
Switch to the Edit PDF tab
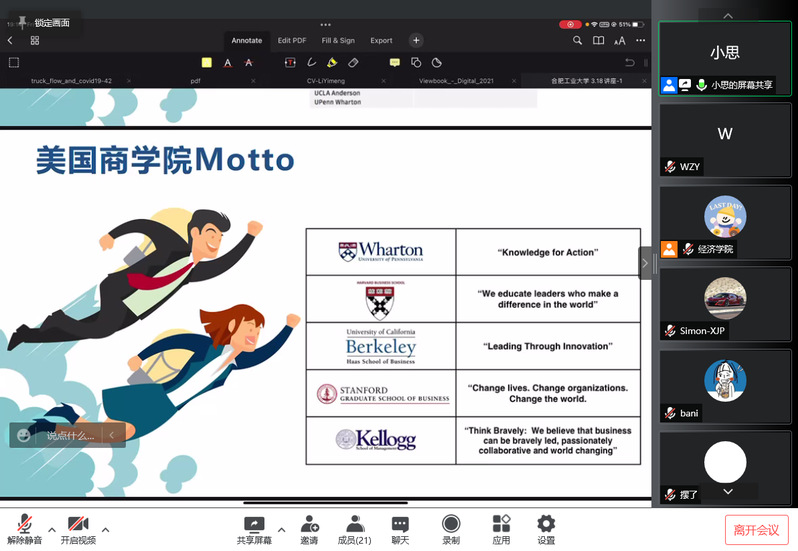[x=292, y=40]
